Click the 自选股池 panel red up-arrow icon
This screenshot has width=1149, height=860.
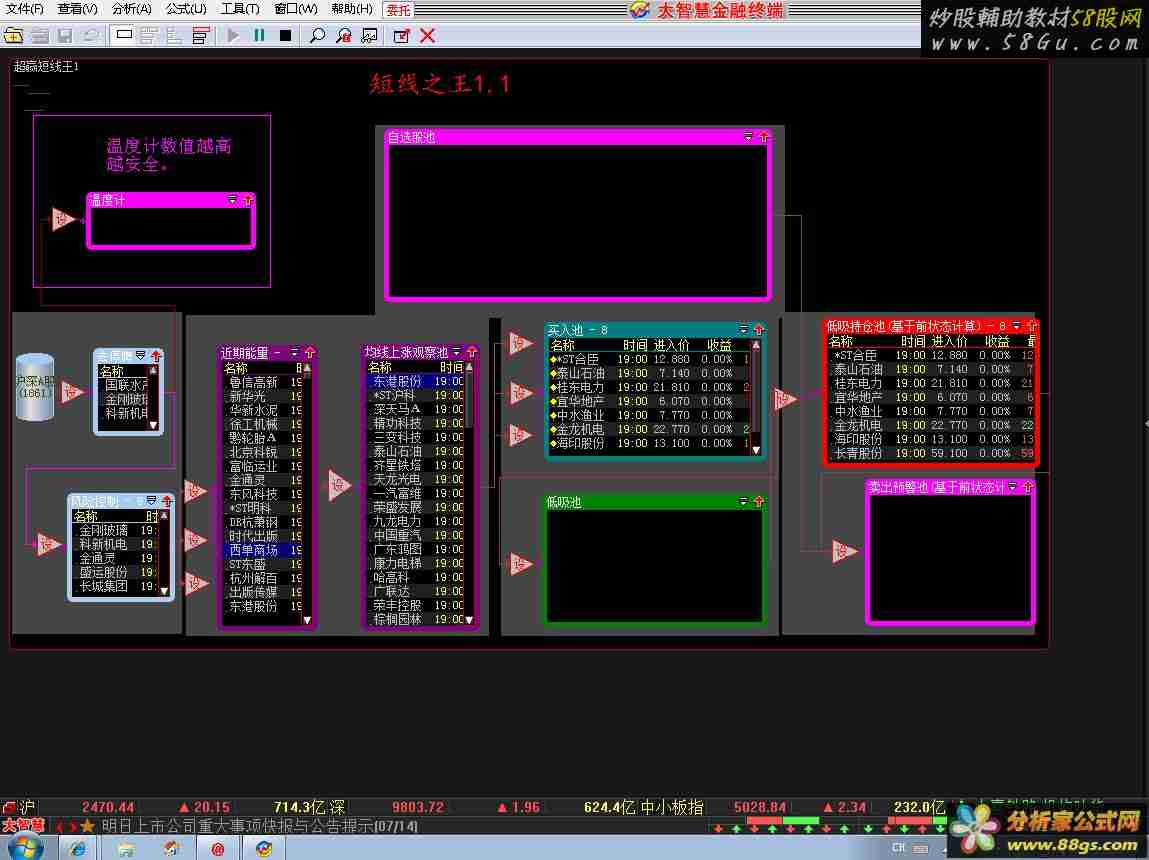pyautogui.click(x=764, y=136)
